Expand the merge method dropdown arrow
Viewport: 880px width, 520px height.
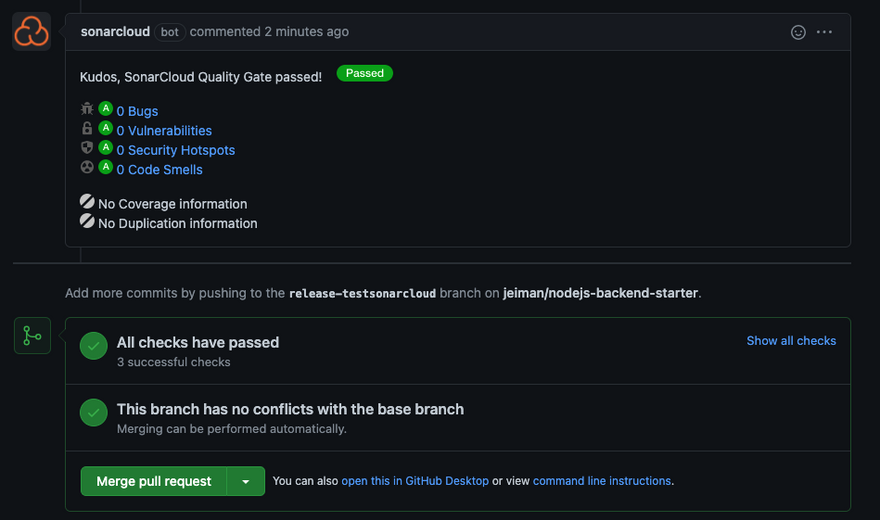(246, 481)
